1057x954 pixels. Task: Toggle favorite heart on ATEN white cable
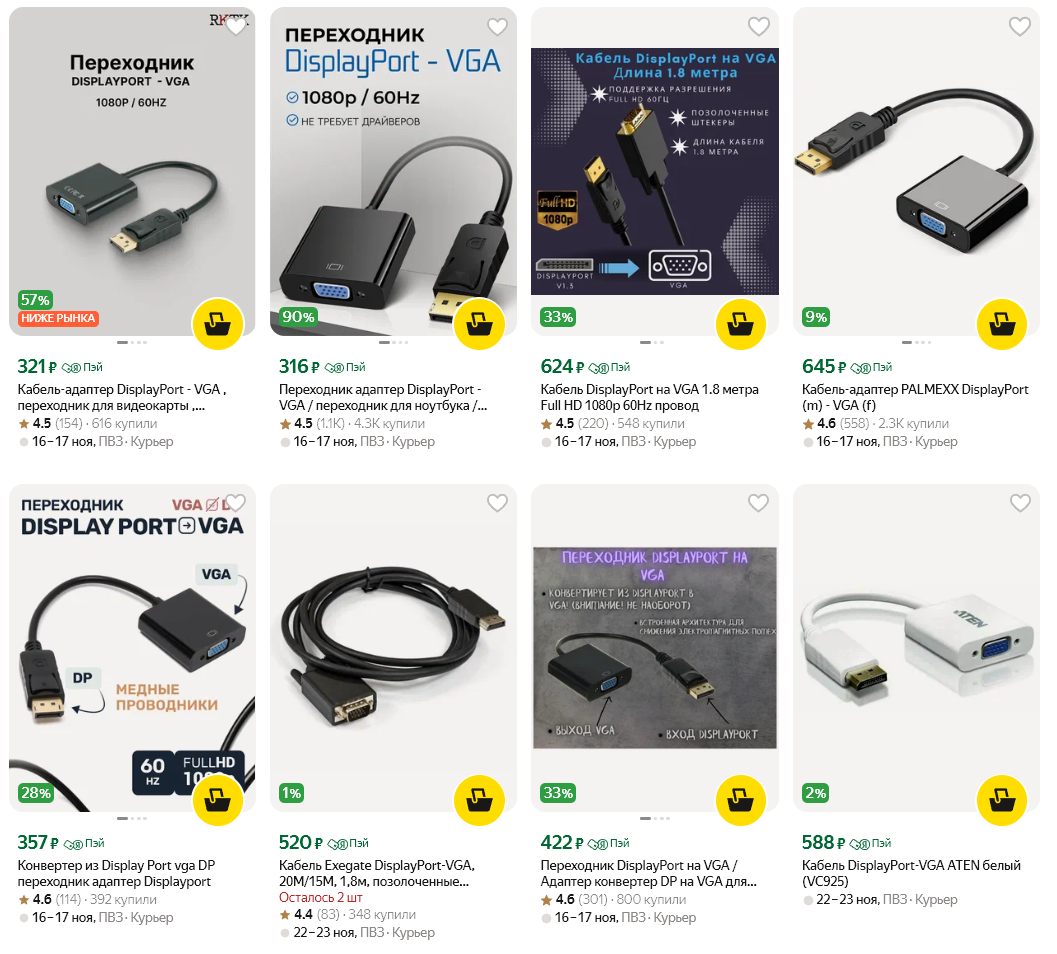point(1020,502)
